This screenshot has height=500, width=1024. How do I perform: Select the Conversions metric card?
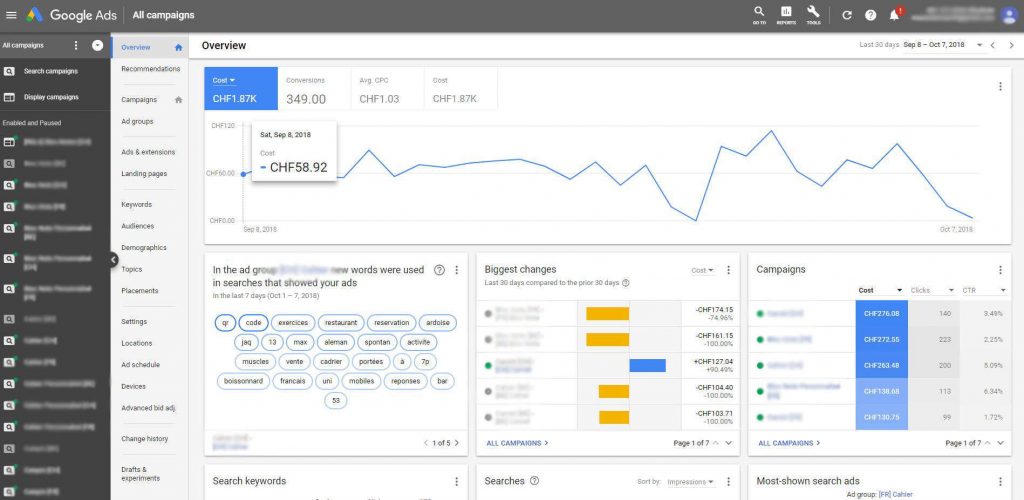click(x=314, y=89)
